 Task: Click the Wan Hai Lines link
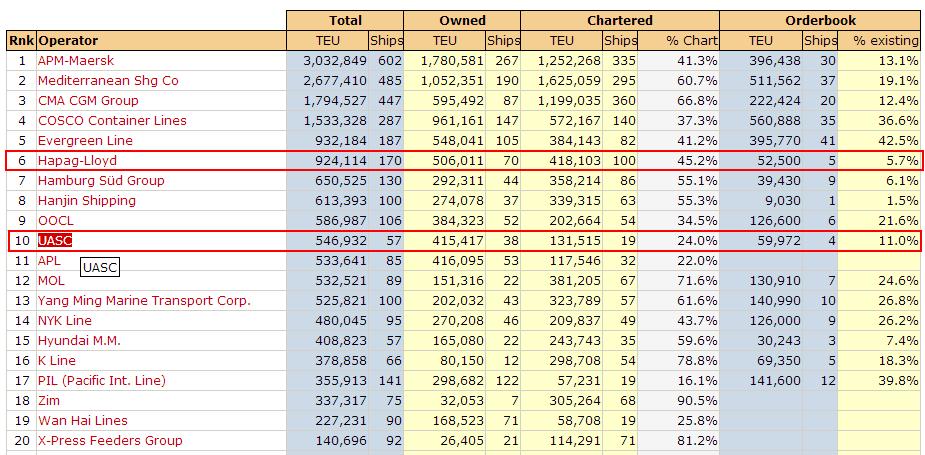coord(83,420)
